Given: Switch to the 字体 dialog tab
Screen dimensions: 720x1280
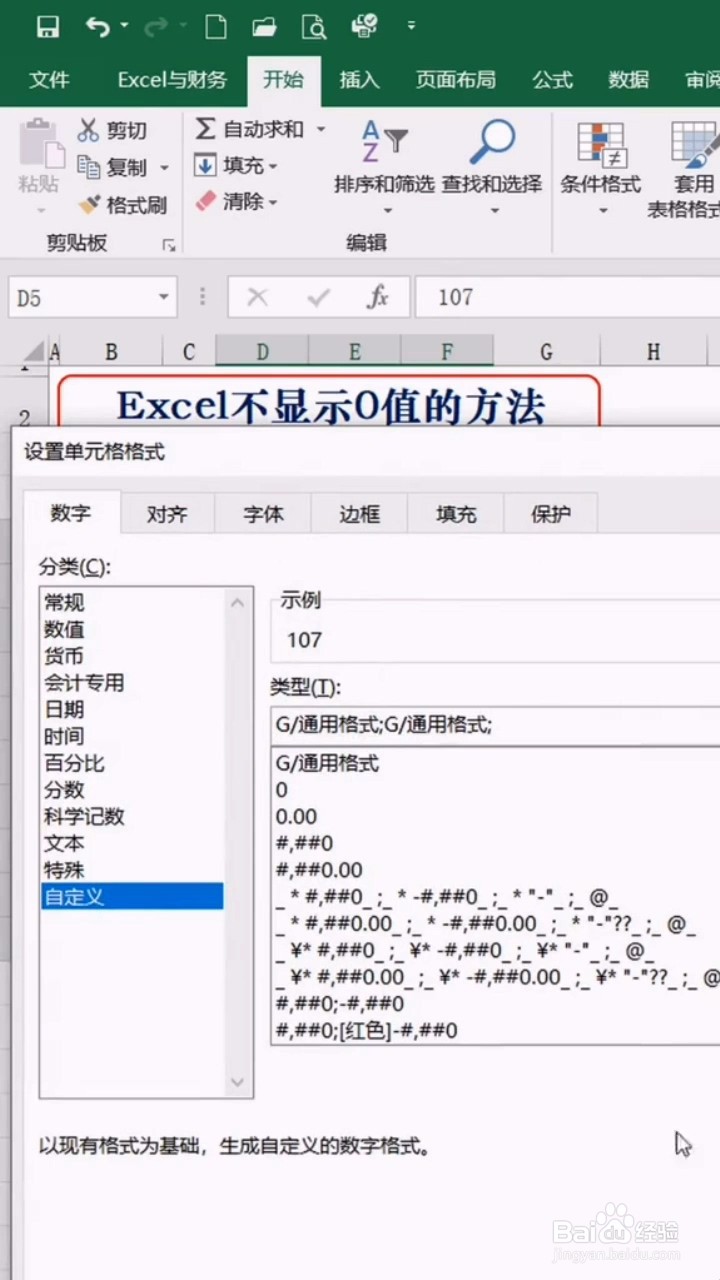Looking at the screenshot, I should 263,515.
